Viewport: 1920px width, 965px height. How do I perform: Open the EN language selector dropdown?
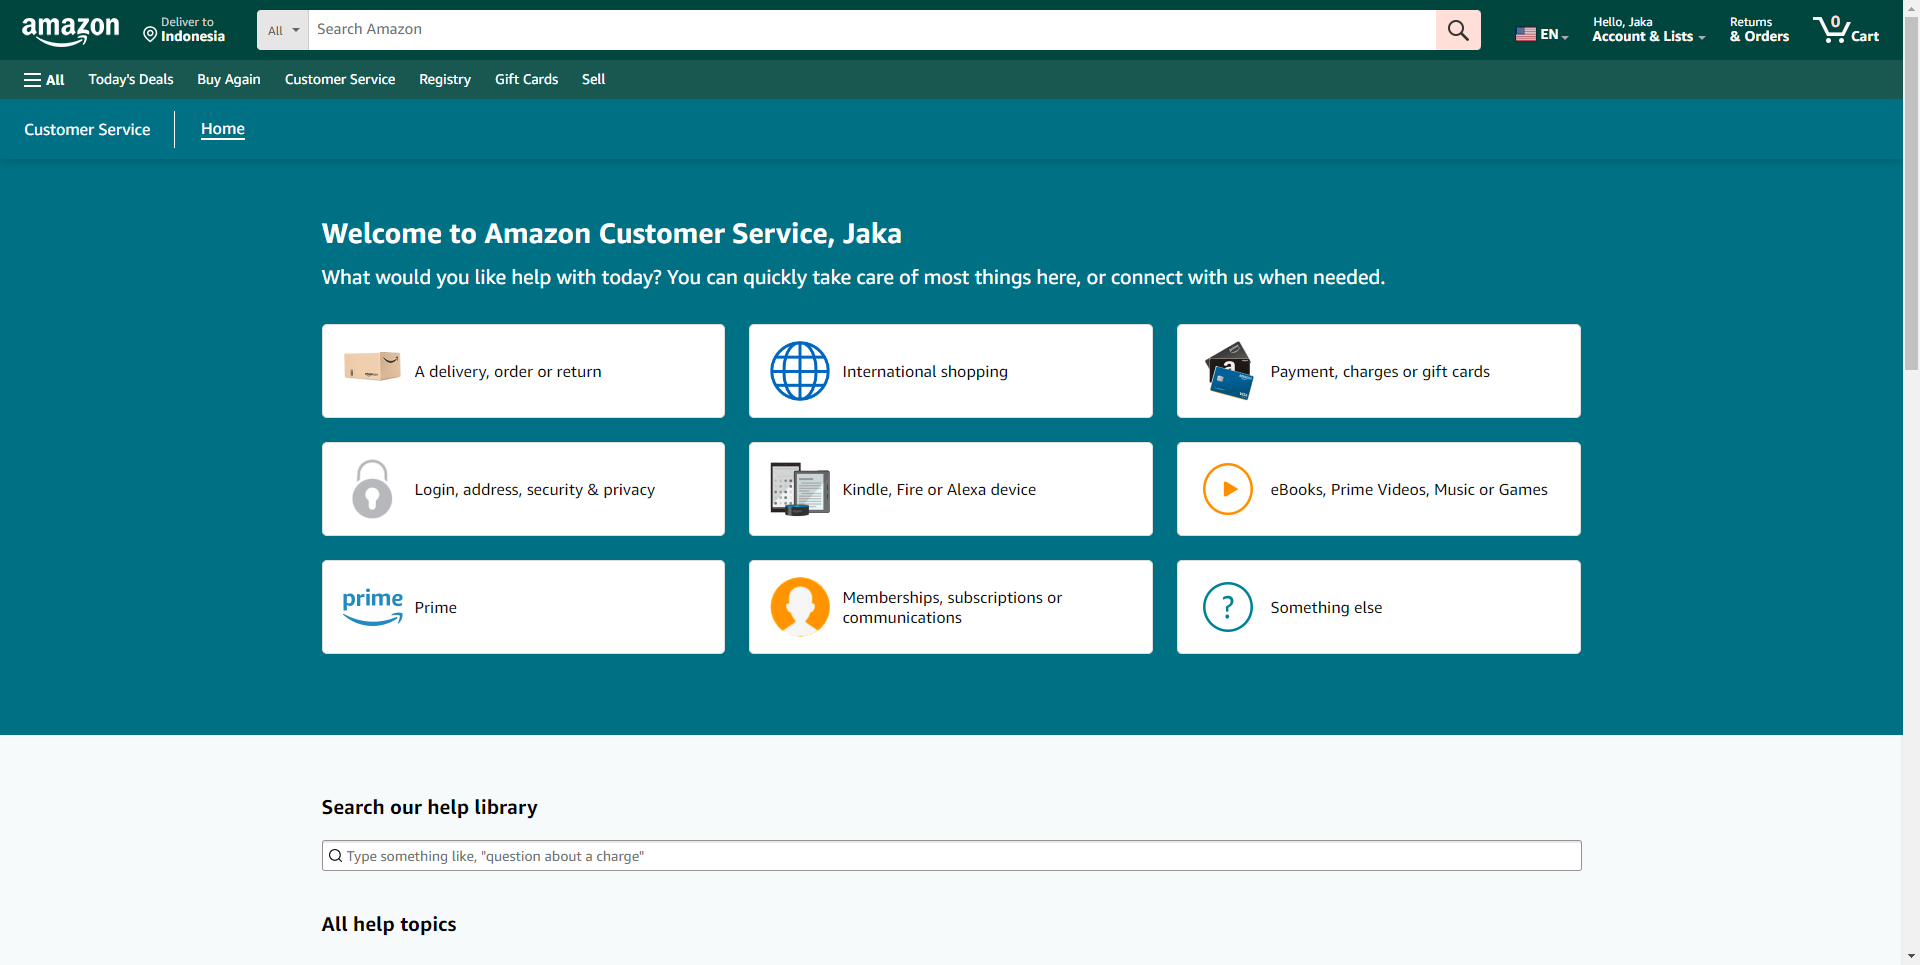coord(1541,34)
